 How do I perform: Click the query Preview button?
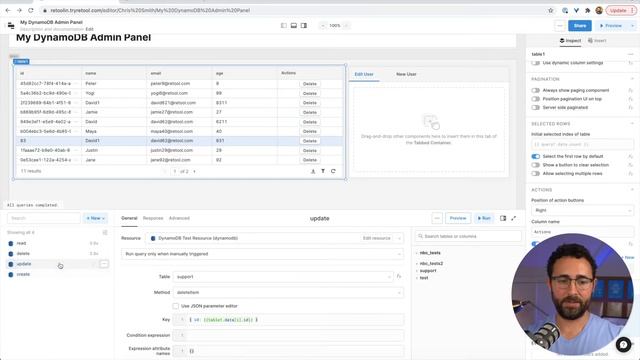(x=458, y=218)
